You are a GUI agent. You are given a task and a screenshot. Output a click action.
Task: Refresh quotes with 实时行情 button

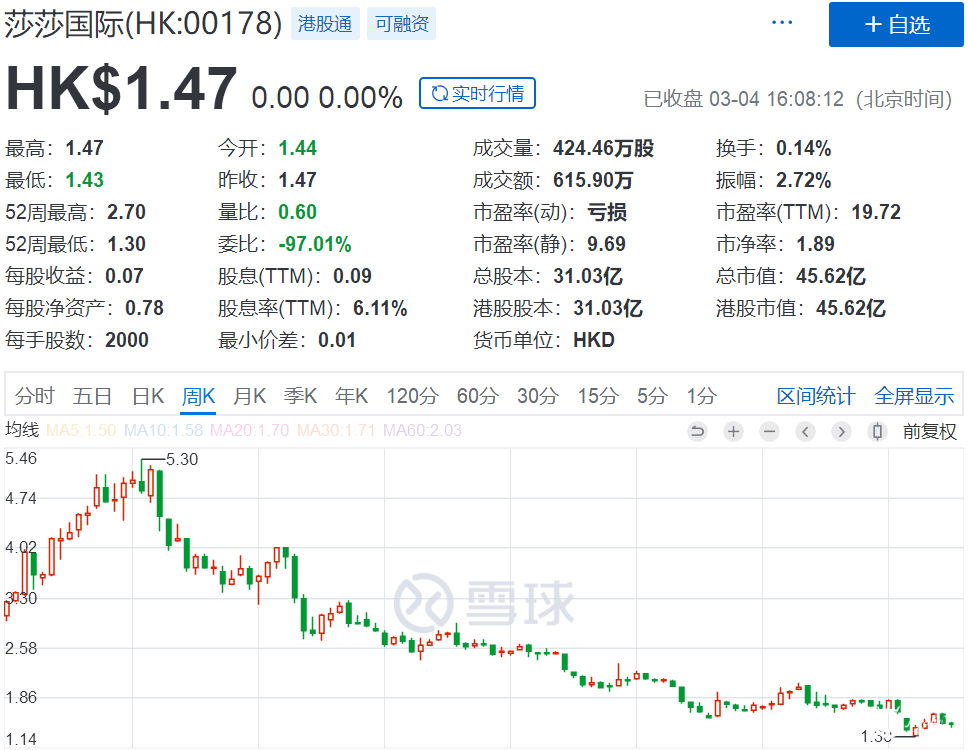(x=478, y=94)
